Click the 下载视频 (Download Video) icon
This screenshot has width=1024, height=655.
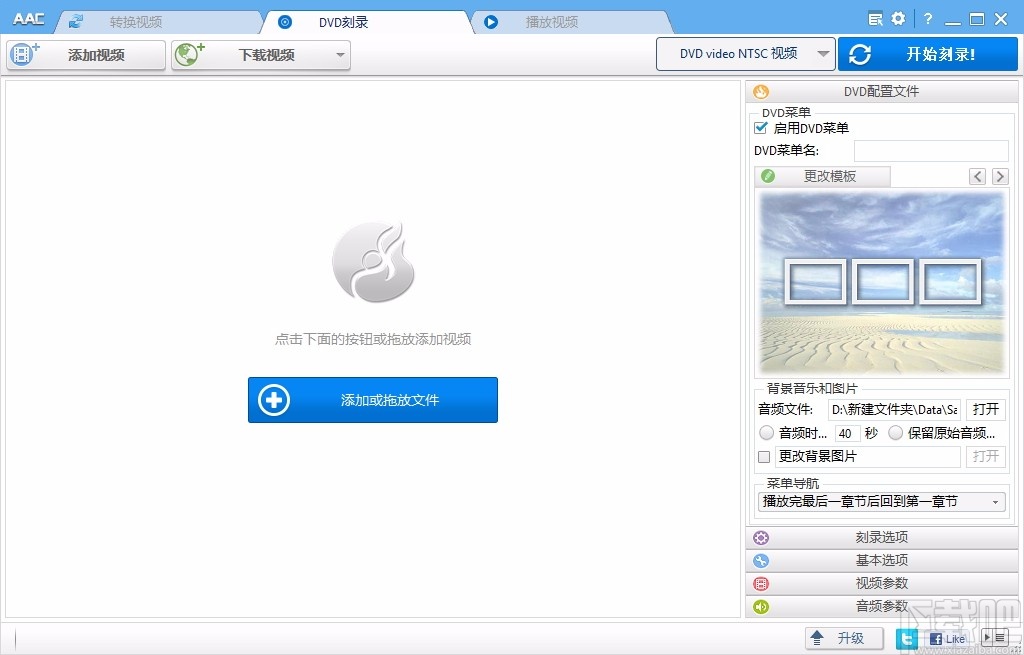188,55
